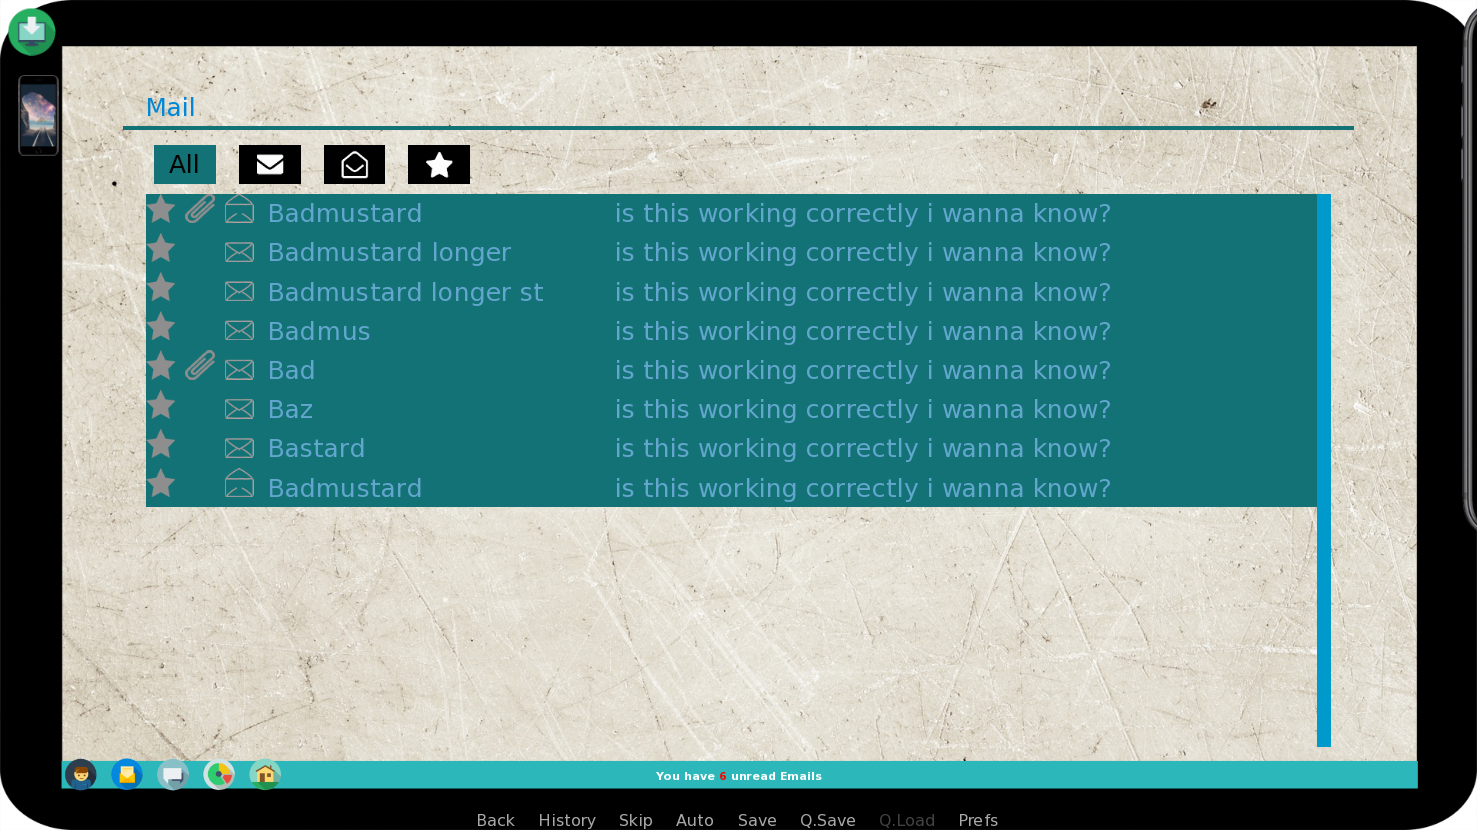Open the house home icon in the taskbar
Screen dimensions: 1477x830
(x=265, y=775)
